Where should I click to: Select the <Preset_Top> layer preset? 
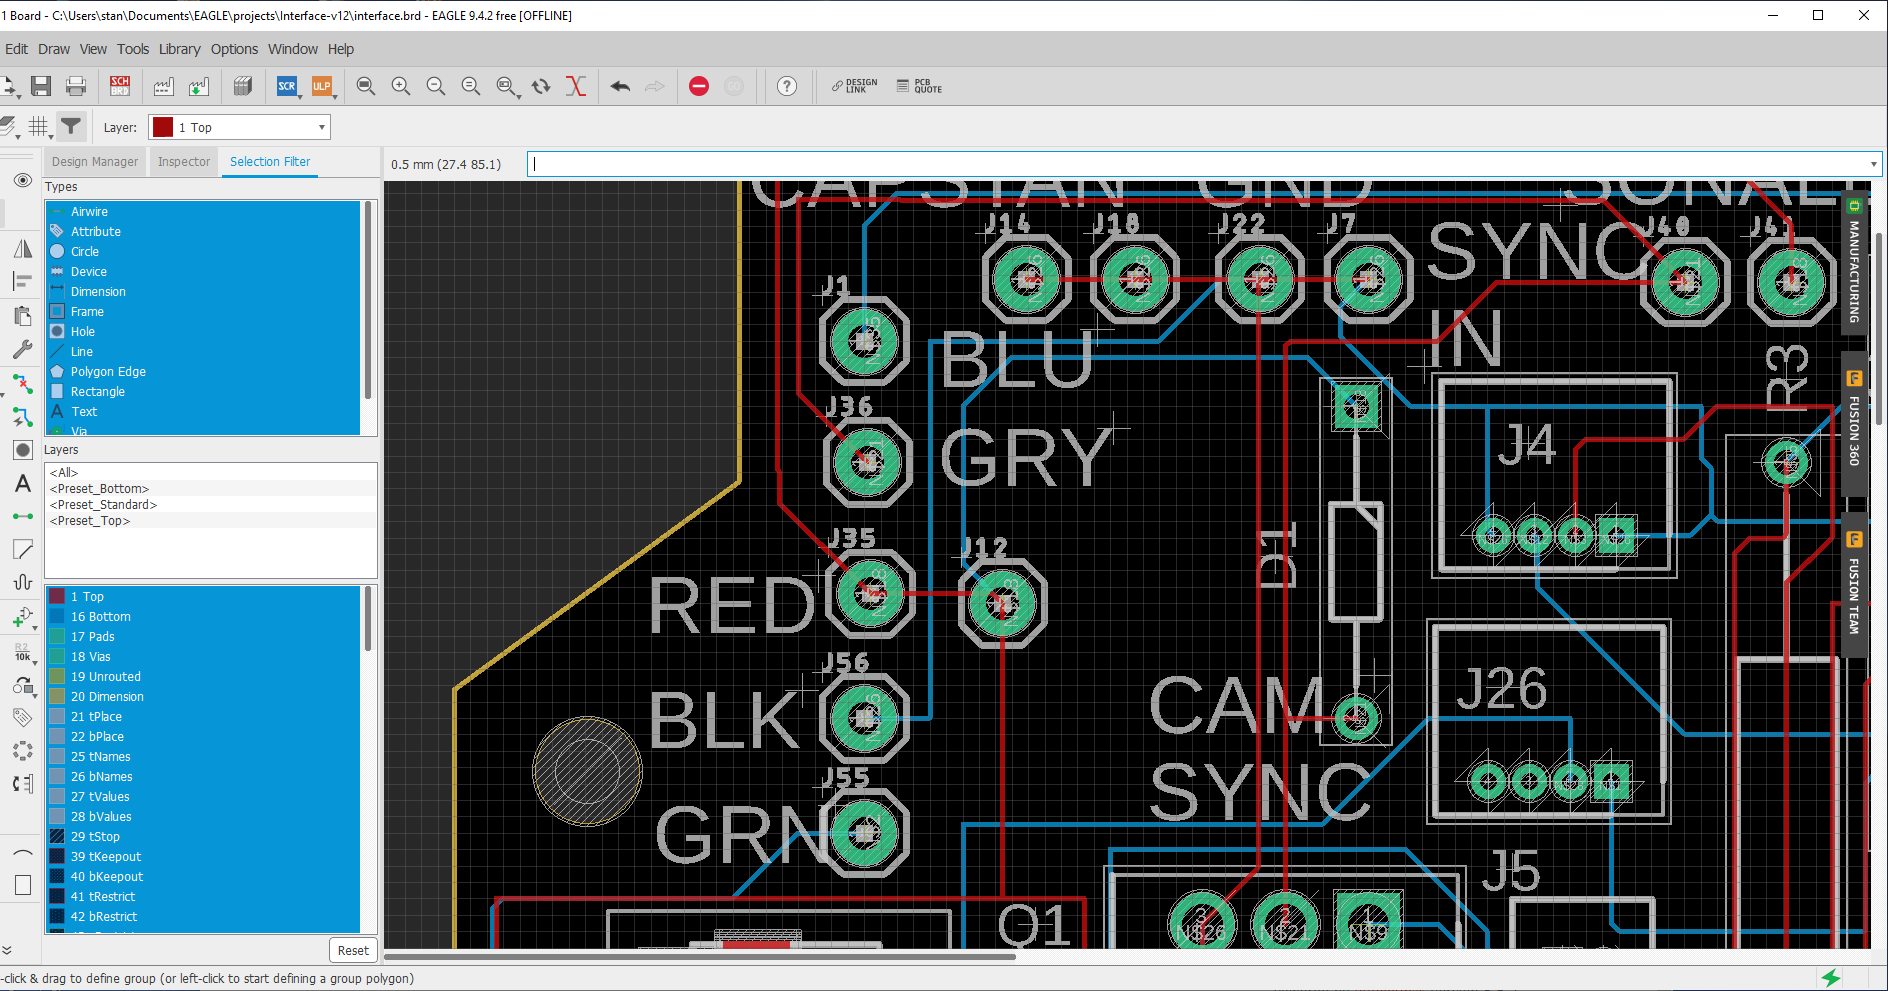pos(211,521)
